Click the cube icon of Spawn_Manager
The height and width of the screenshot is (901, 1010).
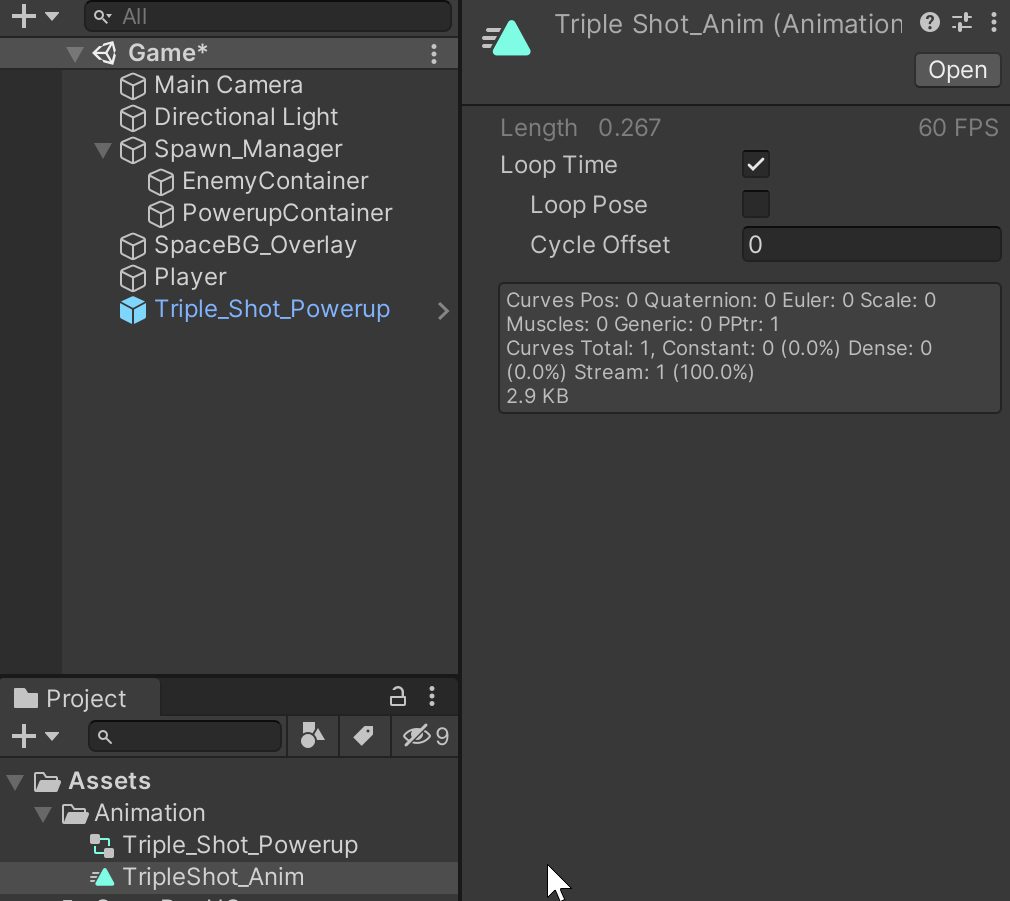pos(133,150)
